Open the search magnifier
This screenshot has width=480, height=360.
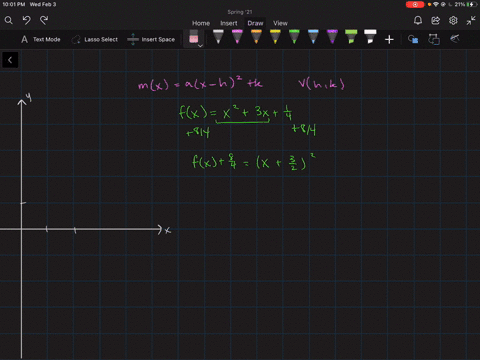[x=9, y=21]
